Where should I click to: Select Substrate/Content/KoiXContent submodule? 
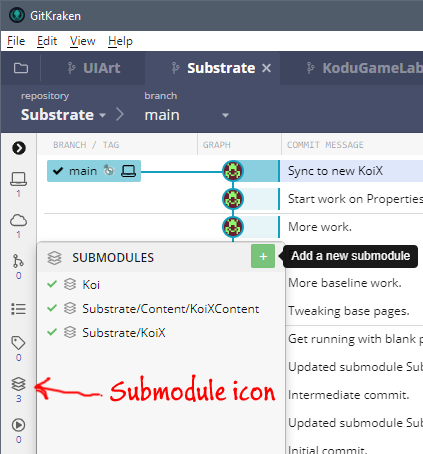click(x=171, y=309)
